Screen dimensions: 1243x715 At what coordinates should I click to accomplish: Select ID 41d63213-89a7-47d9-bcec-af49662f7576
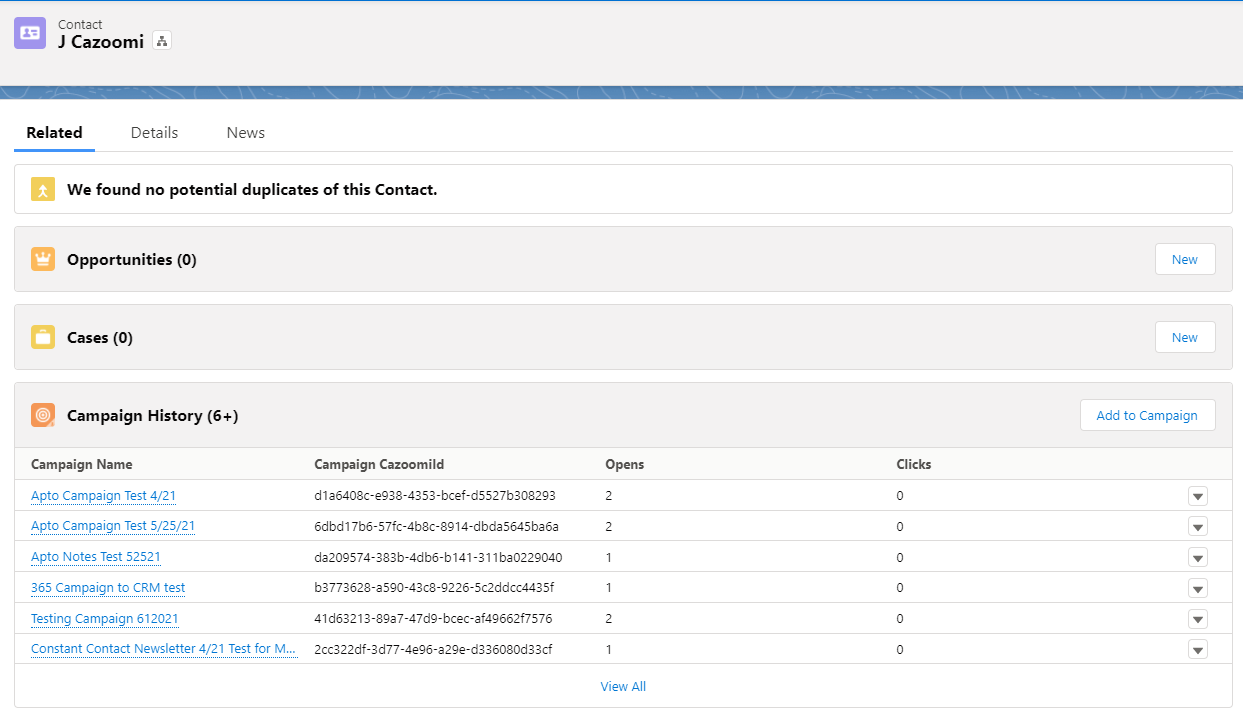[433, 619]
